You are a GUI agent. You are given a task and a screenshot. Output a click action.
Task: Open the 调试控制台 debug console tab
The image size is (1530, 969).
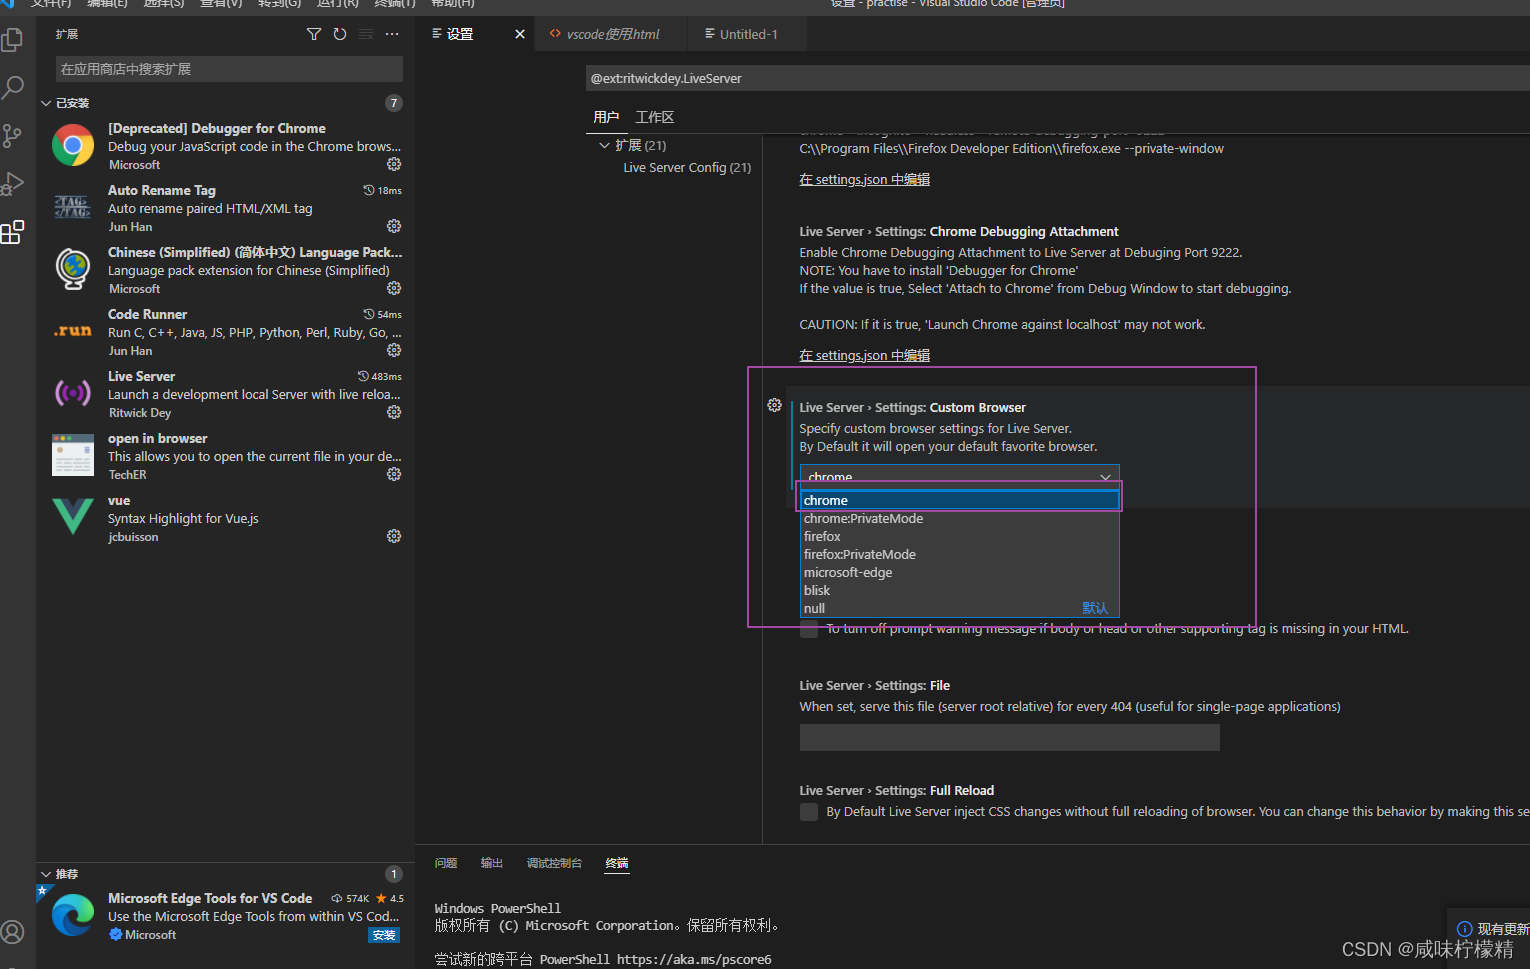click(x=554, y=863)
